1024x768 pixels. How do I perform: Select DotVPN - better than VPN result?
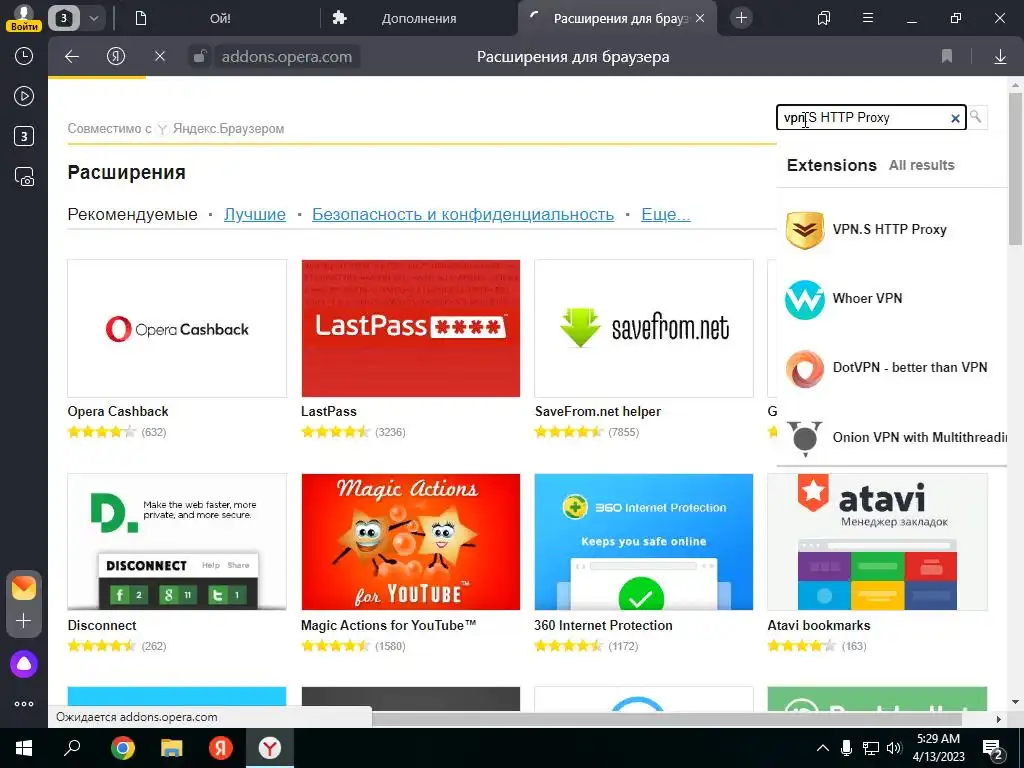(891, 368)
